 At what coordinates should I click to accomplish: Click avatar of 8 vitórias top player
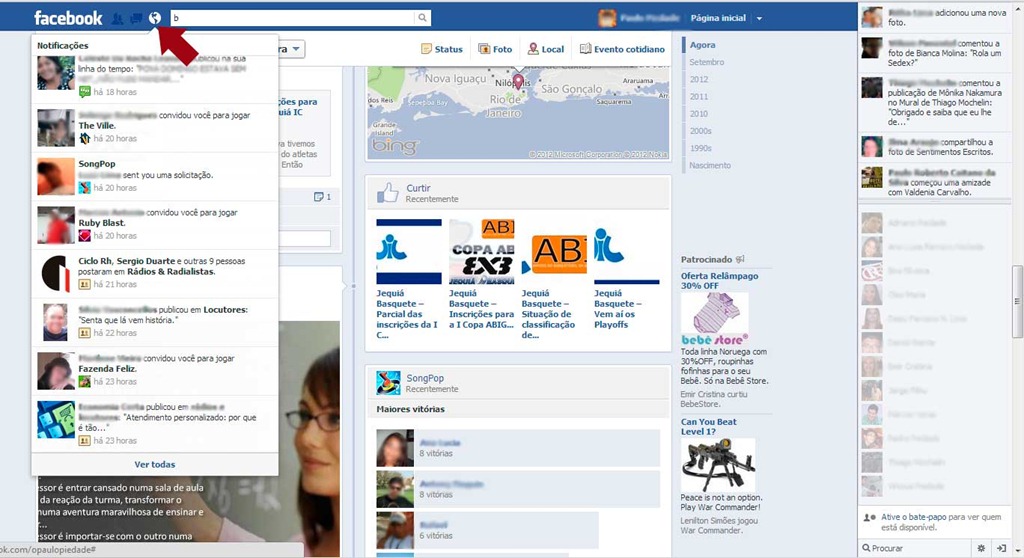(x=394, y=448)
